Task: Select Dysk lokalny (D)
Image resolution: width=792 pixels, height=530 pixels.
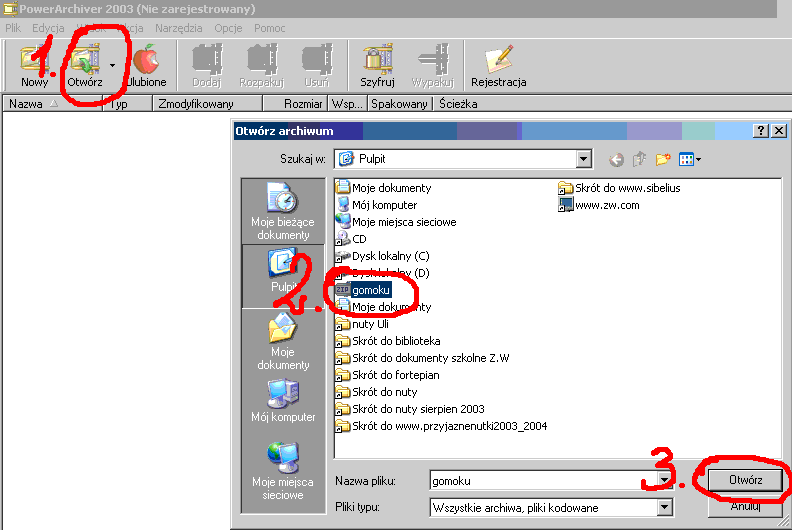Action: coord(383,273)
